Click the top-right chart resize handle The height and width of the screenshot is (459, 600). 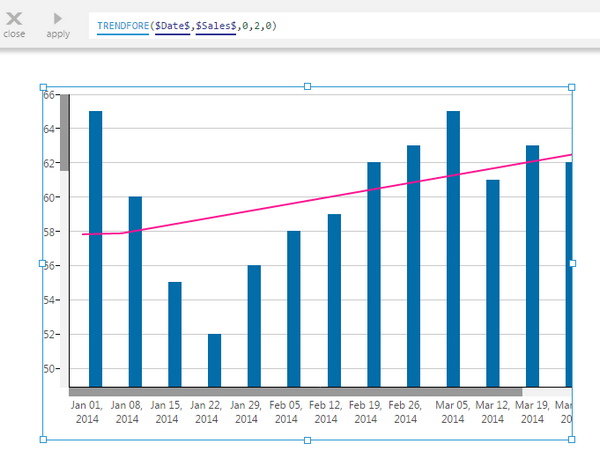571,87
